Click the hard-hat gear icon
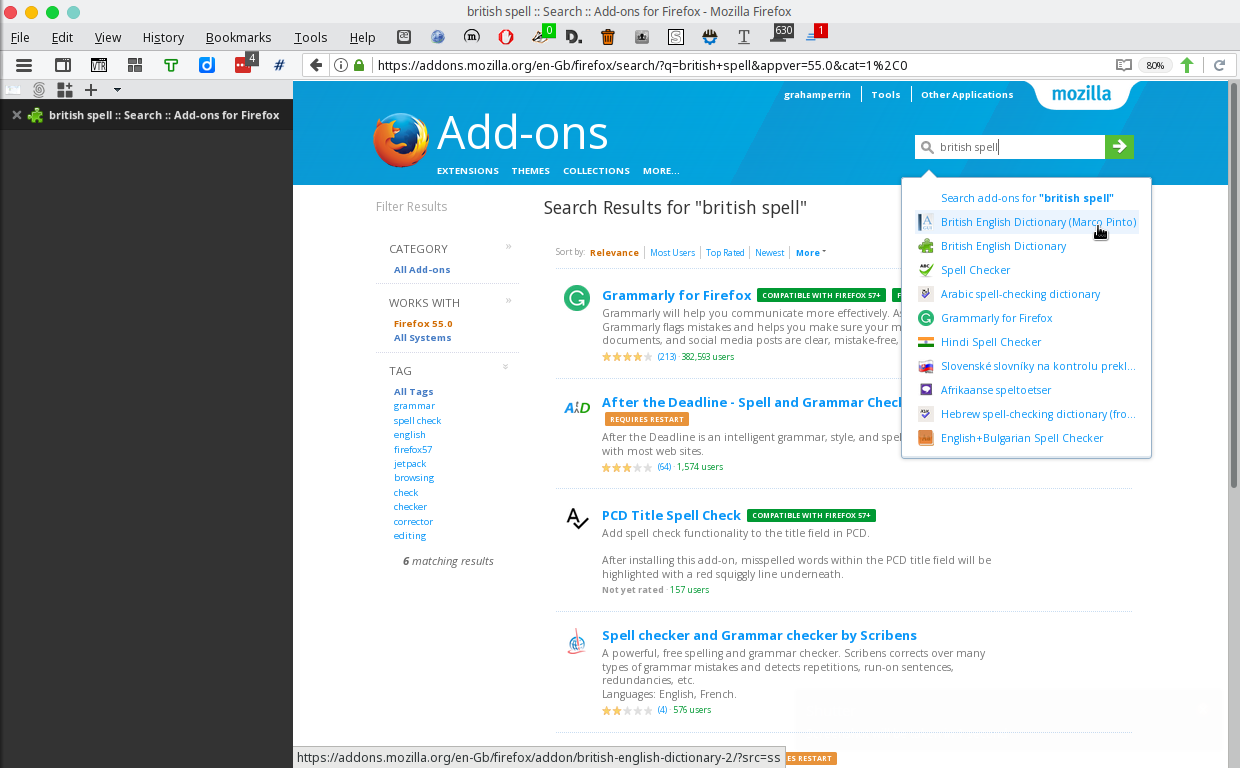The width and height of the screenshot is (1240, 768). click(710, 37)
